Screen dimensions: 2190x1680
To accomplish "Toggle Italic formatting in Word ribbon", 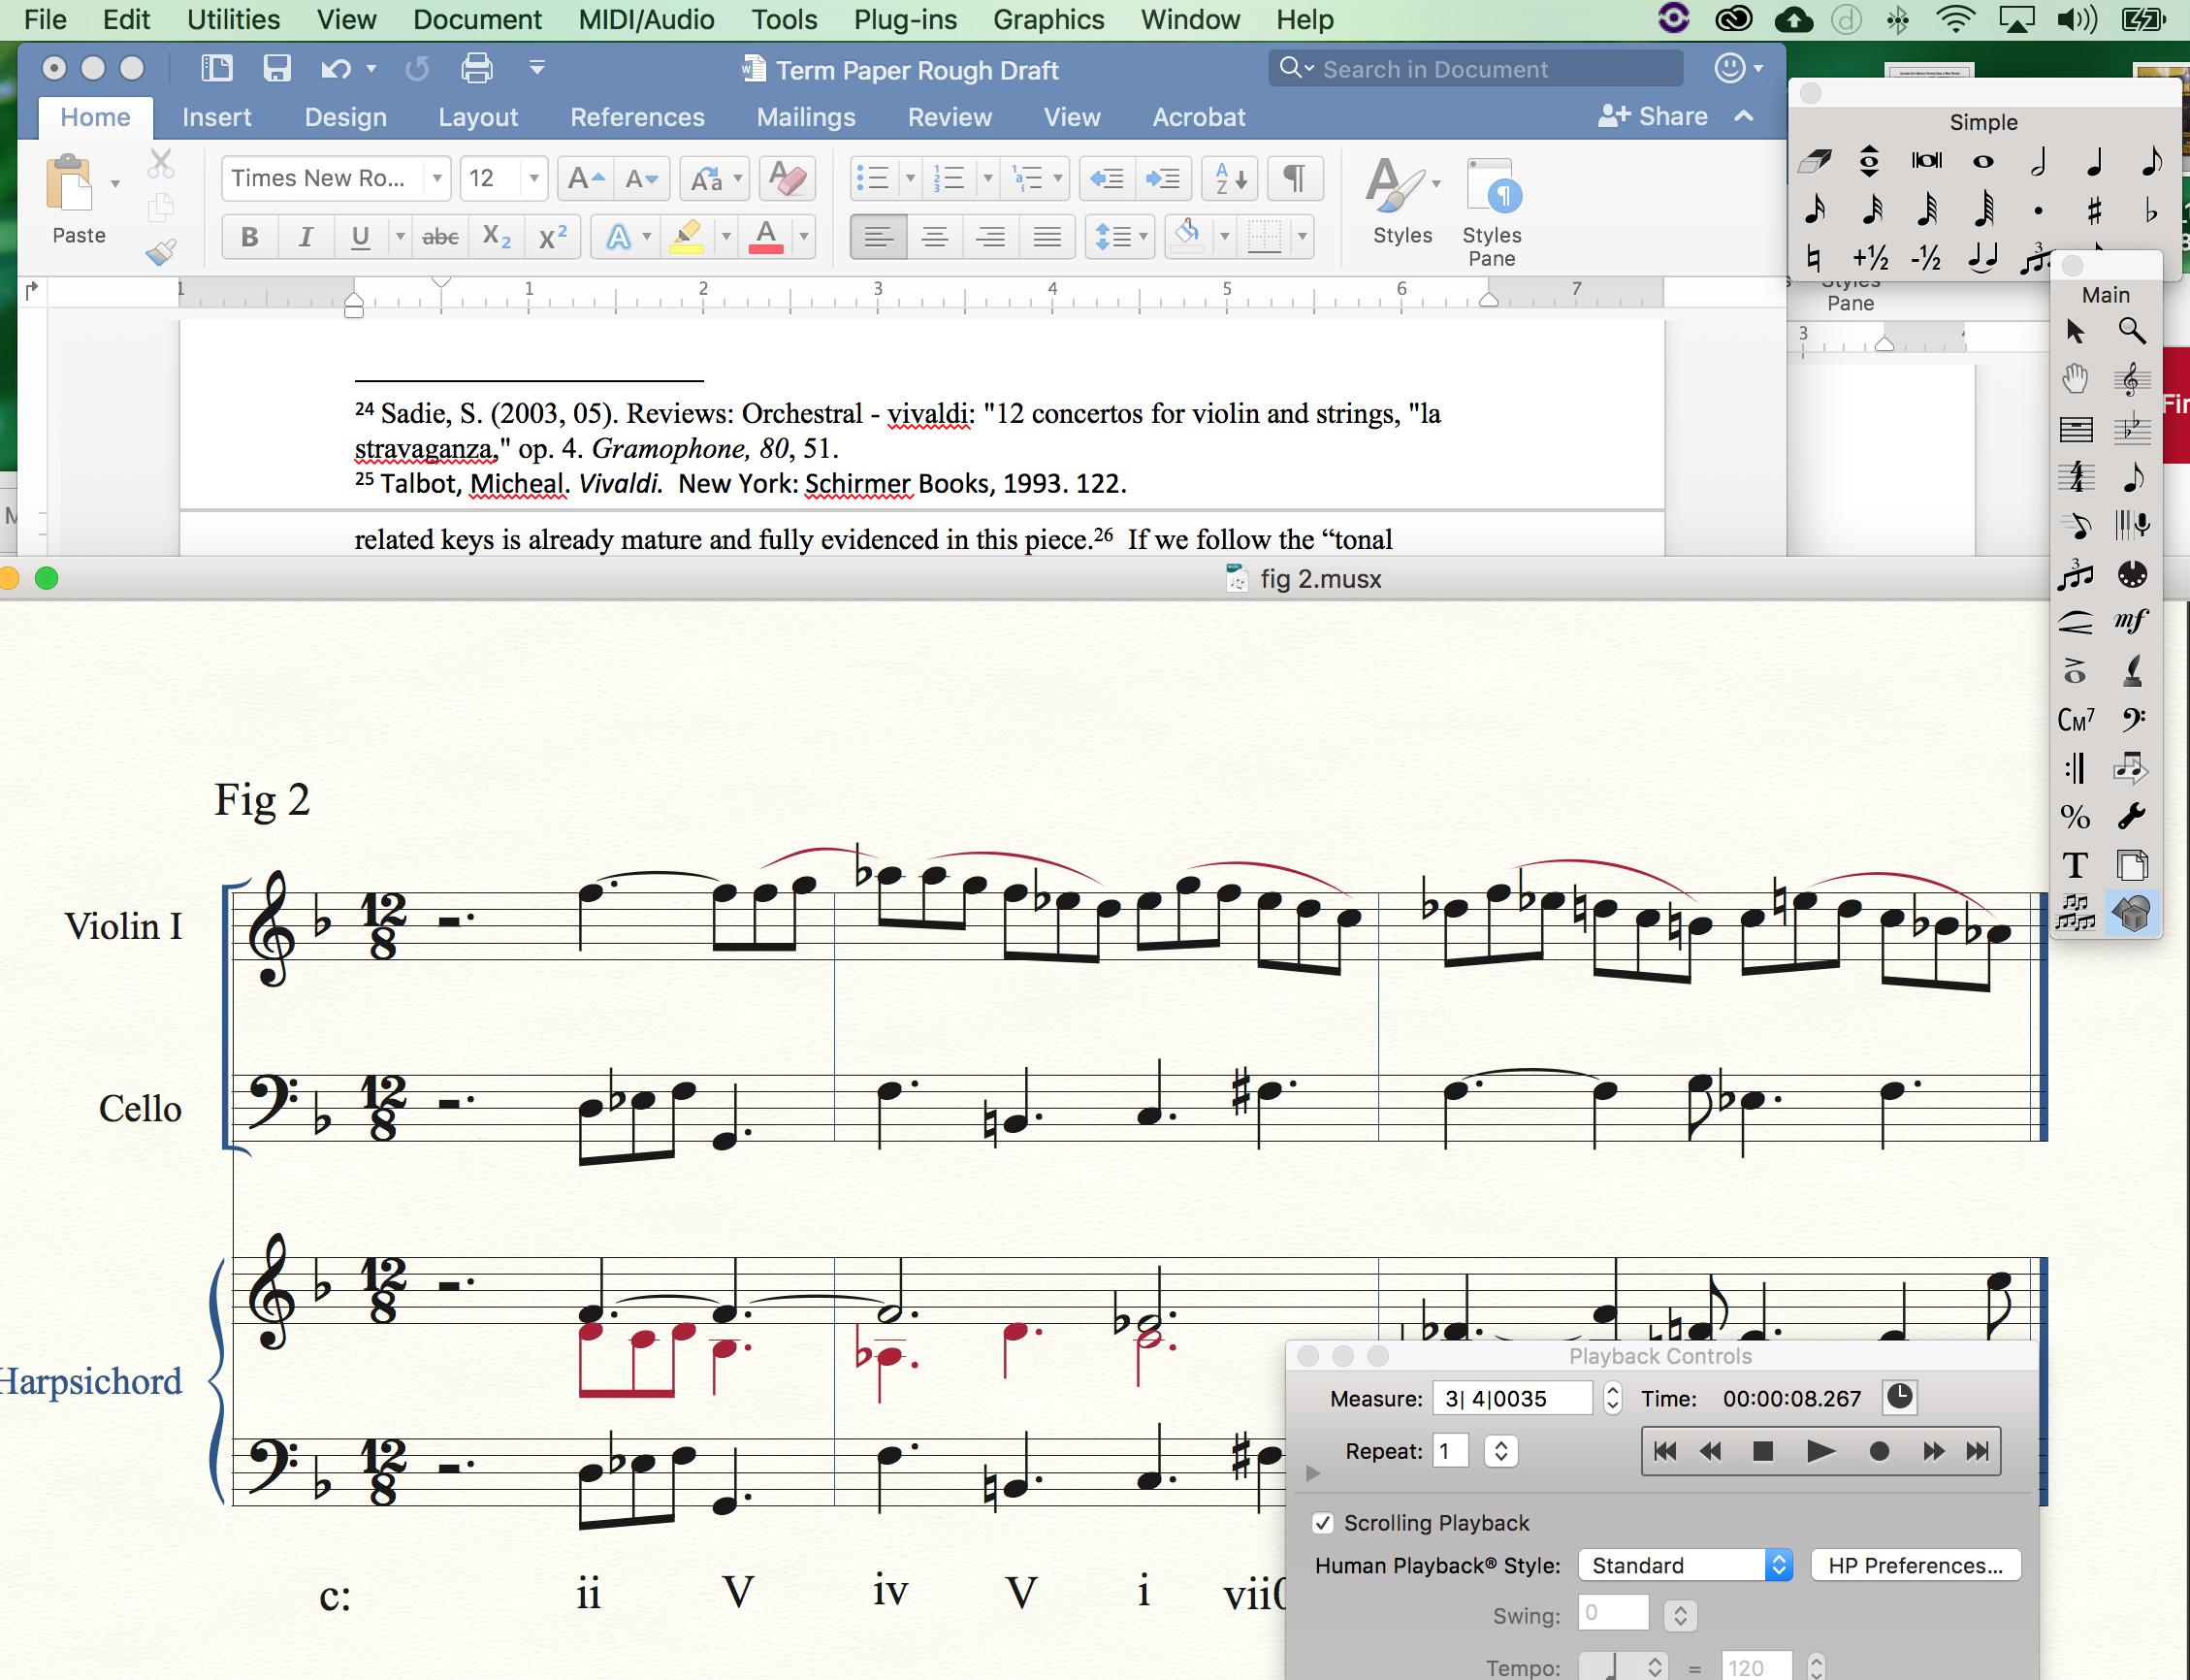I will coord(305,237).
